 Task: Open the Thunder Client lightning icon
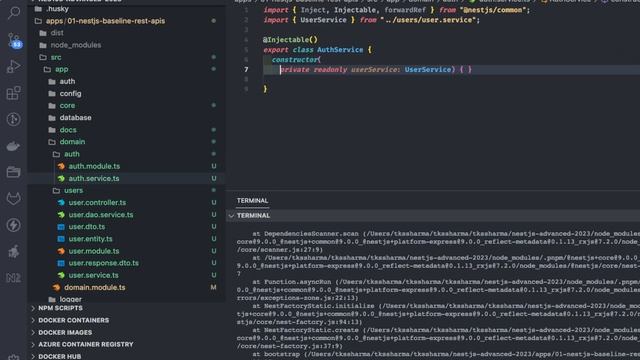(x=13, y=225)
